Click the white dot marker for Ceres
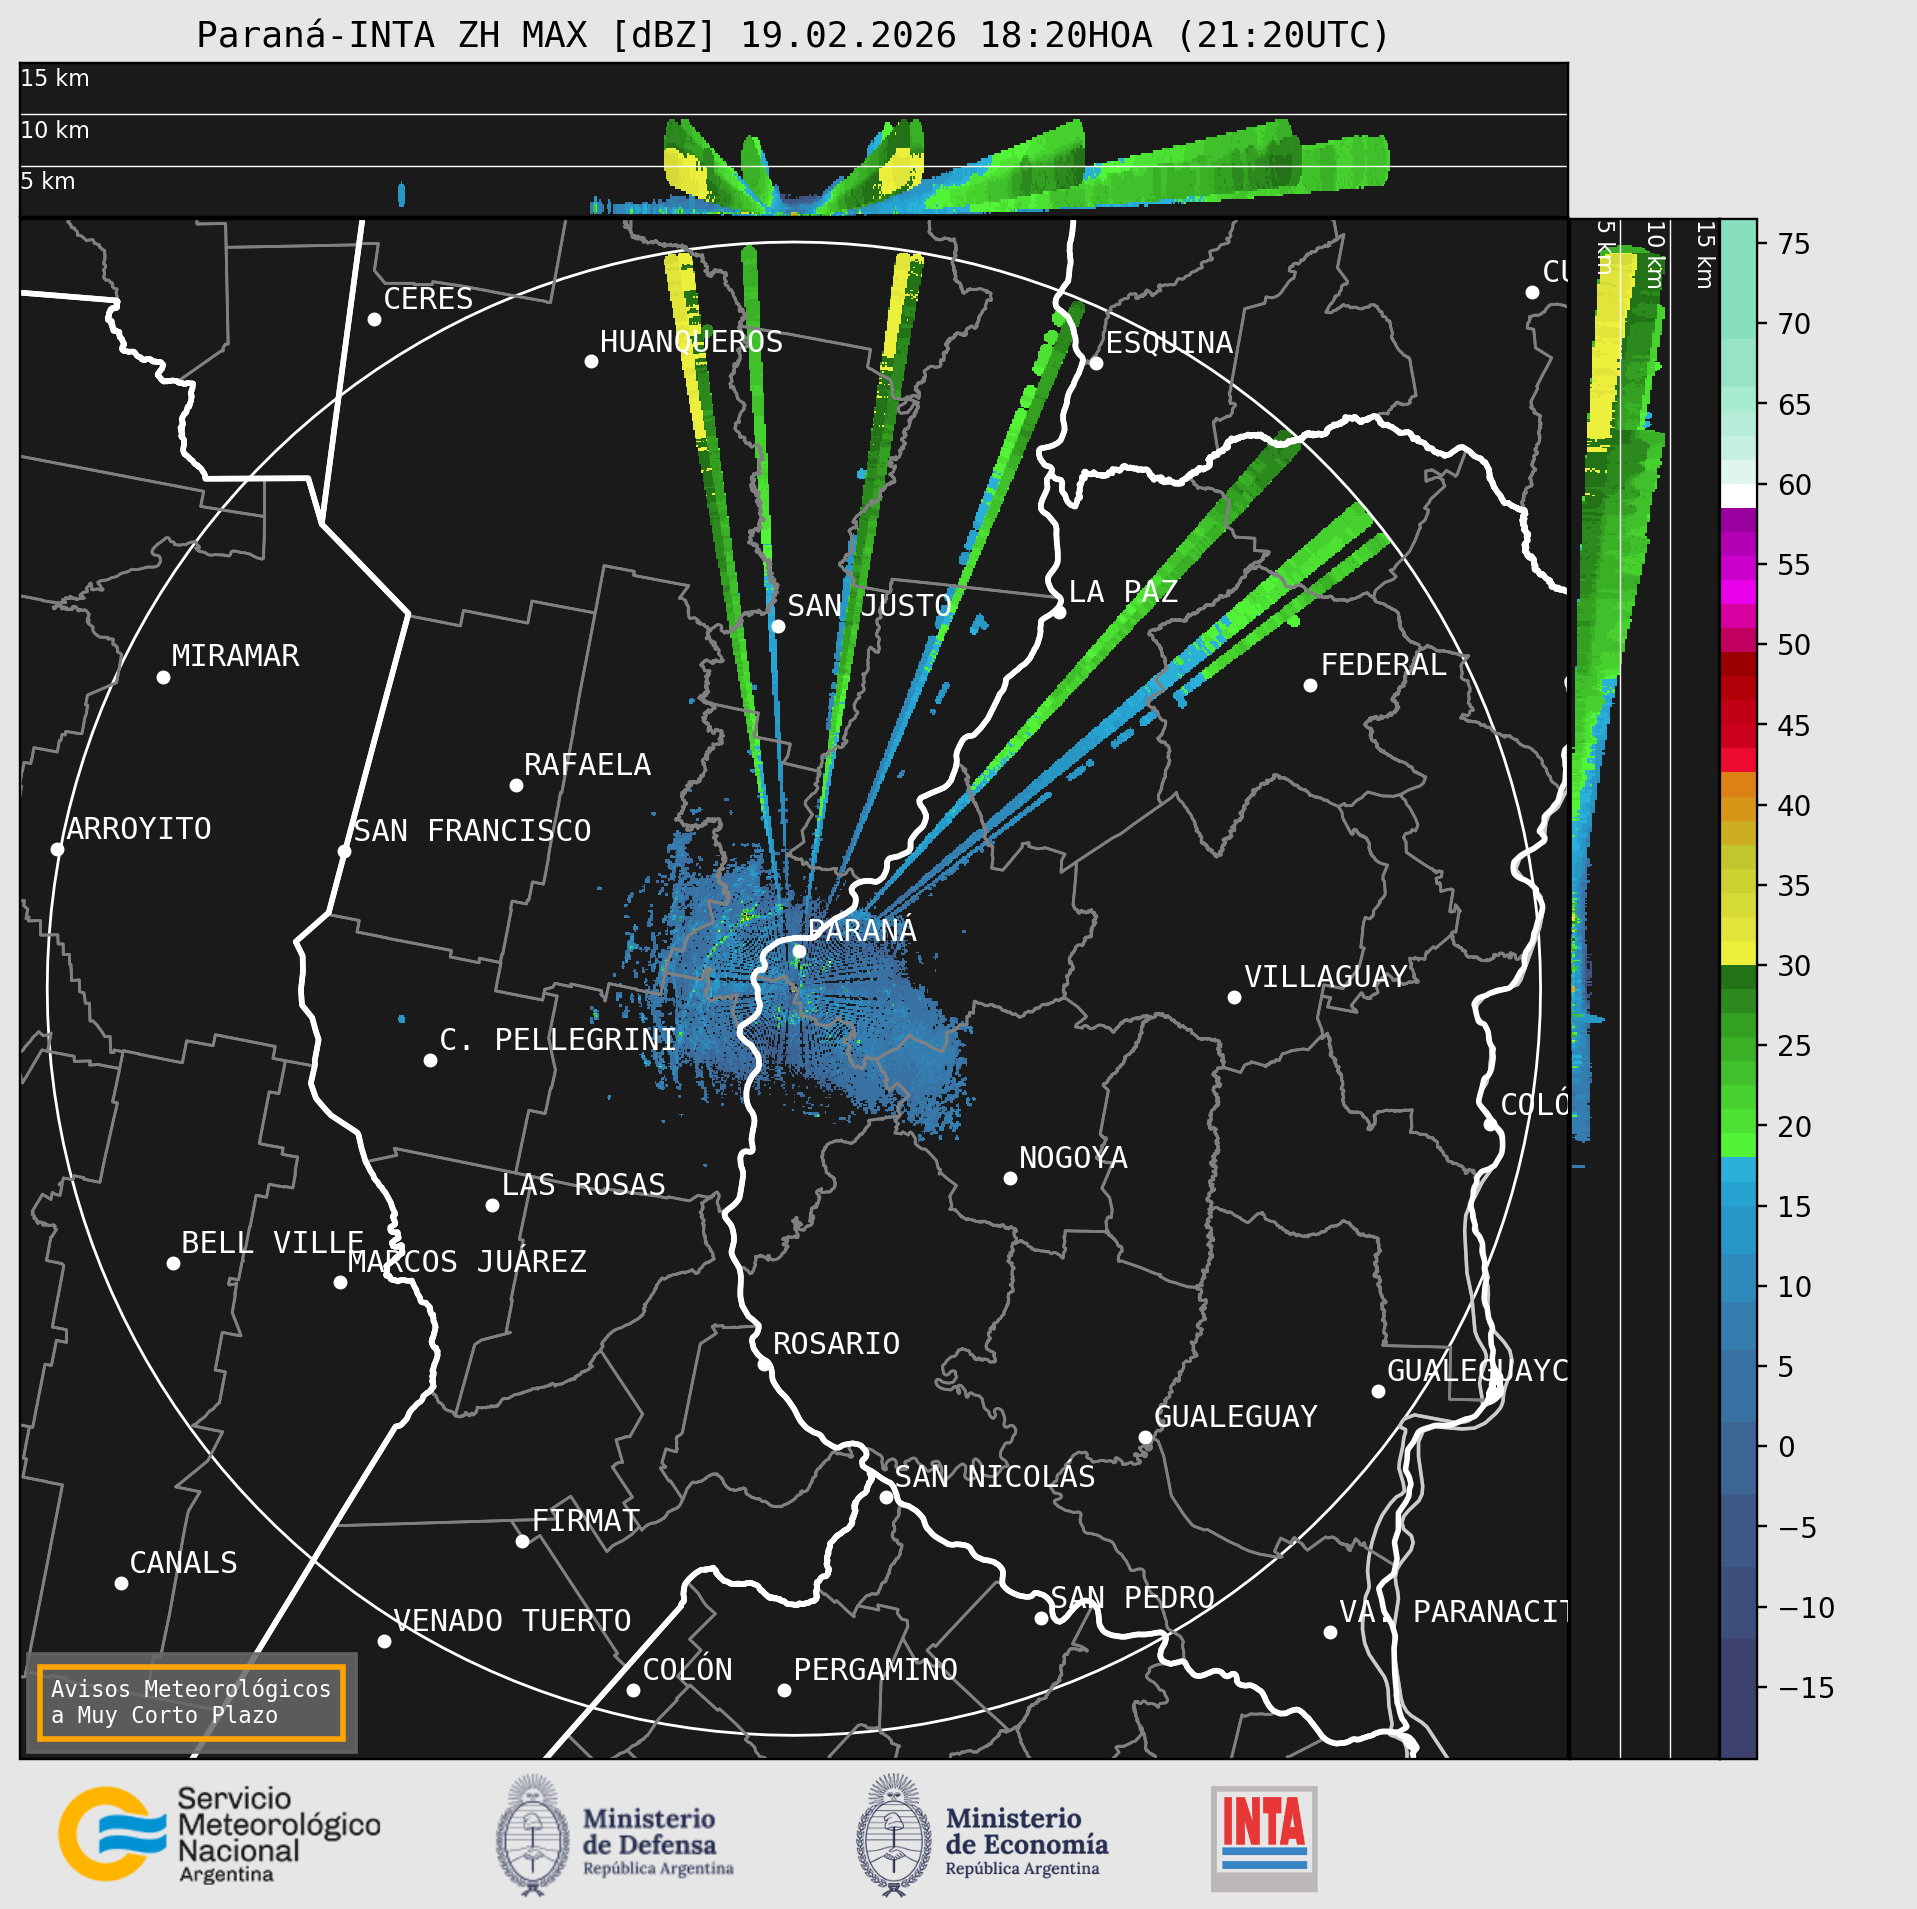The width and height of the screenshot is (1917, 1909). coord(374,319)
